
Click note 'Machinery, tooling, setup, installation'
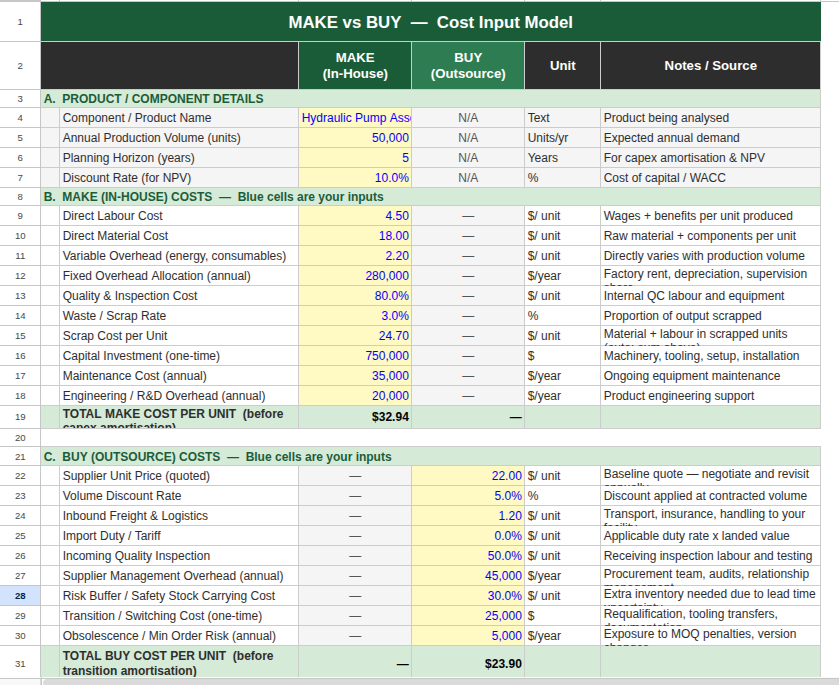coord(701,356)
